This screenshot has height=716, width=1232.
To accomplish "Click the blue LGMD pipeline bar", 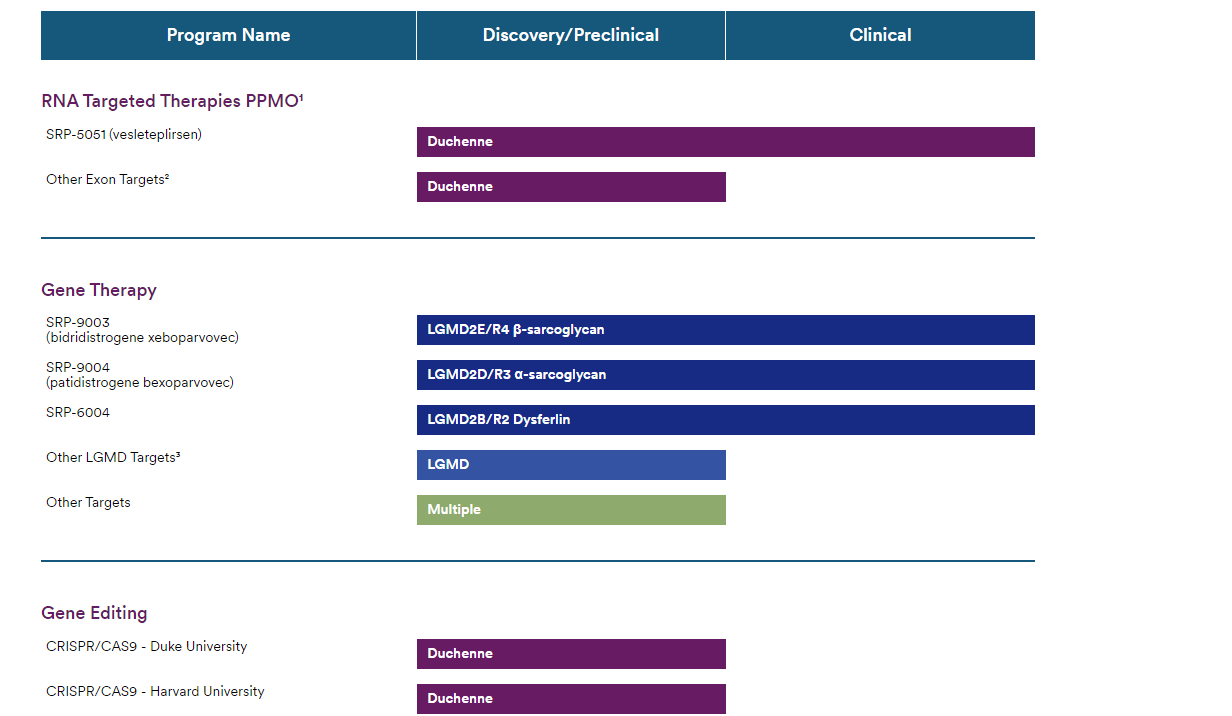I will point(570,465).
